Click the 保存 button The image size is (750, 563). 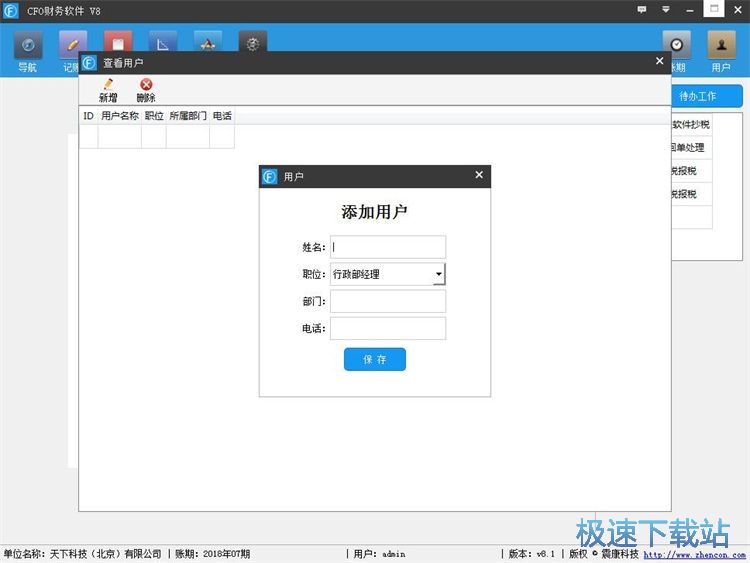point(375,359)
